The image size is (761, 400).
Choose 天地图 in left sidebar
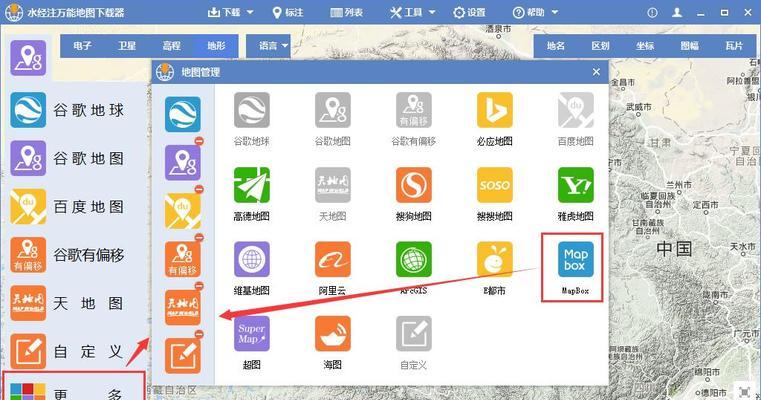[x=68, y=303]
